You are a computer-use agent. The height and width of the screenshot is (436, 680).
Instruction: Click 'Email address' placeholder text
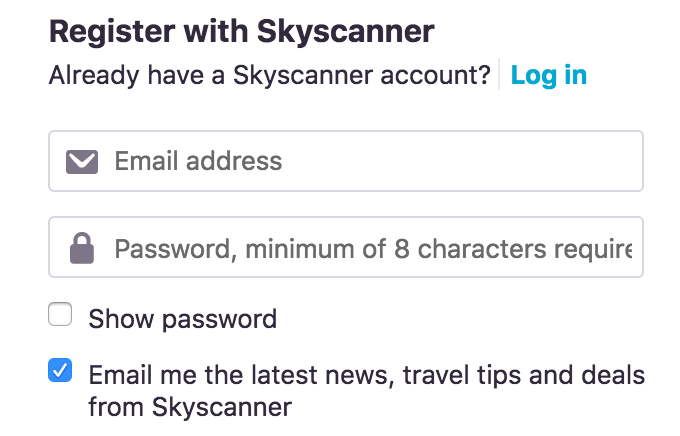pyautogui.click(x=198, y=161)
